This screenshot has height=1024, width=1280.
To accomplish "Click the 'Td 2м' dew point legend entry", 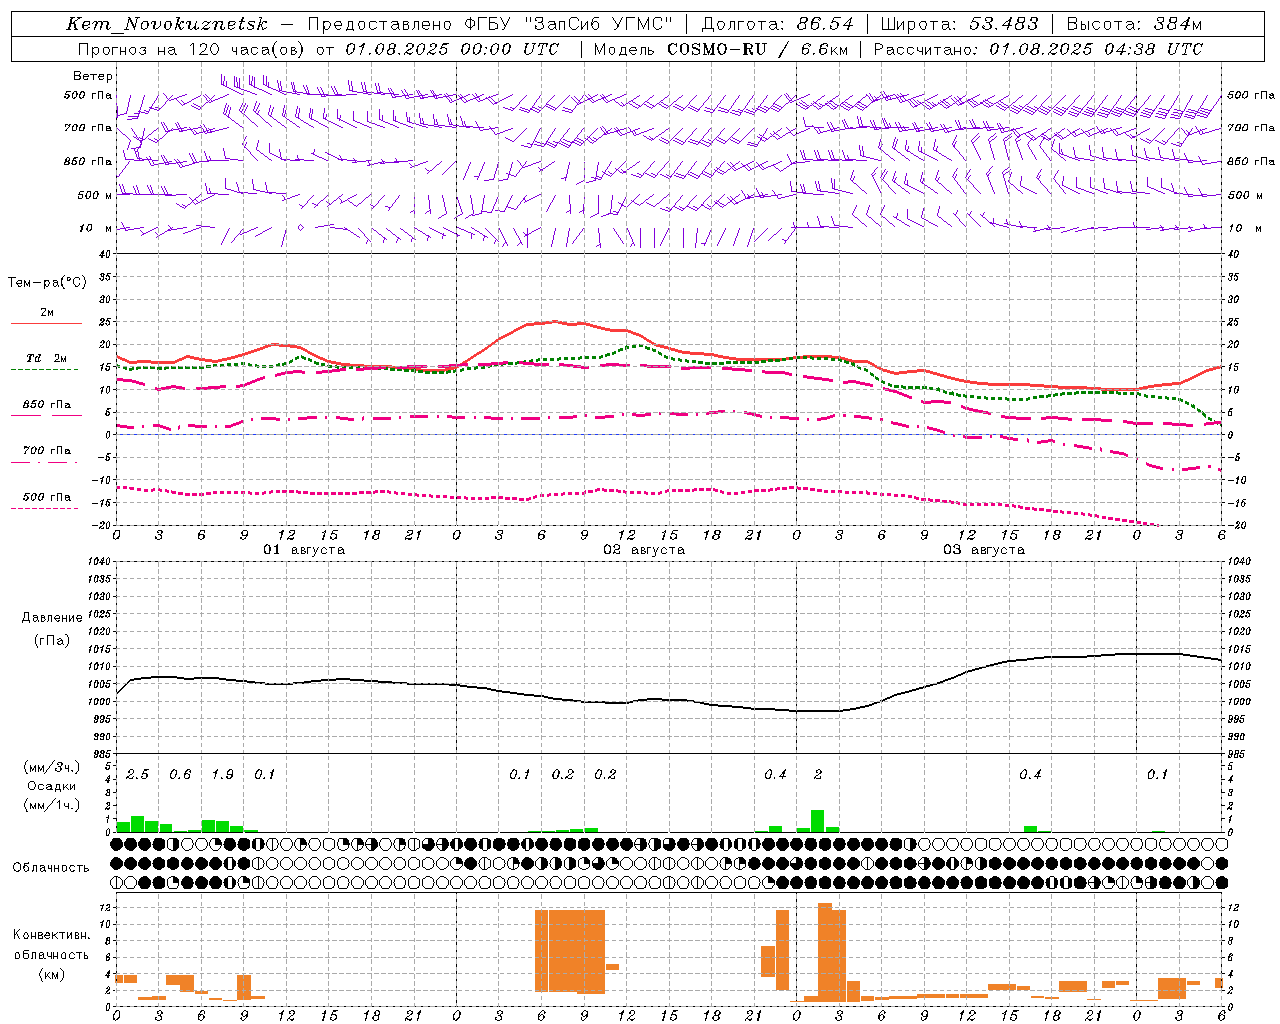I will (x=46, y=358).
